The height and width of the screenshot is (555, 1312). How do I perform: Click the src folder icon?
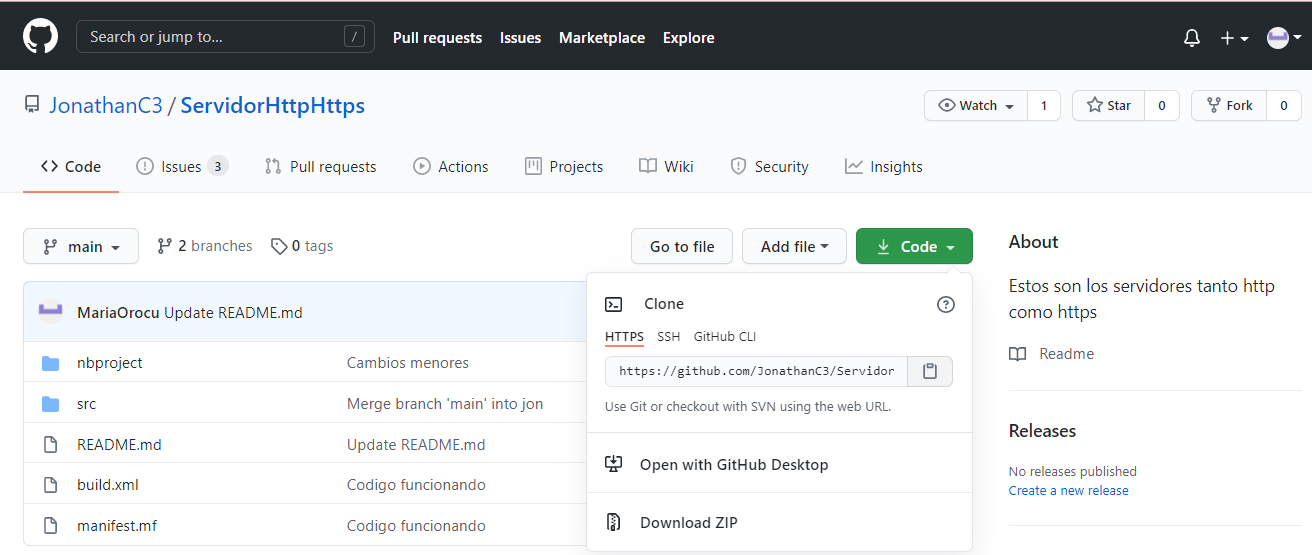click(x=50, y=404)
